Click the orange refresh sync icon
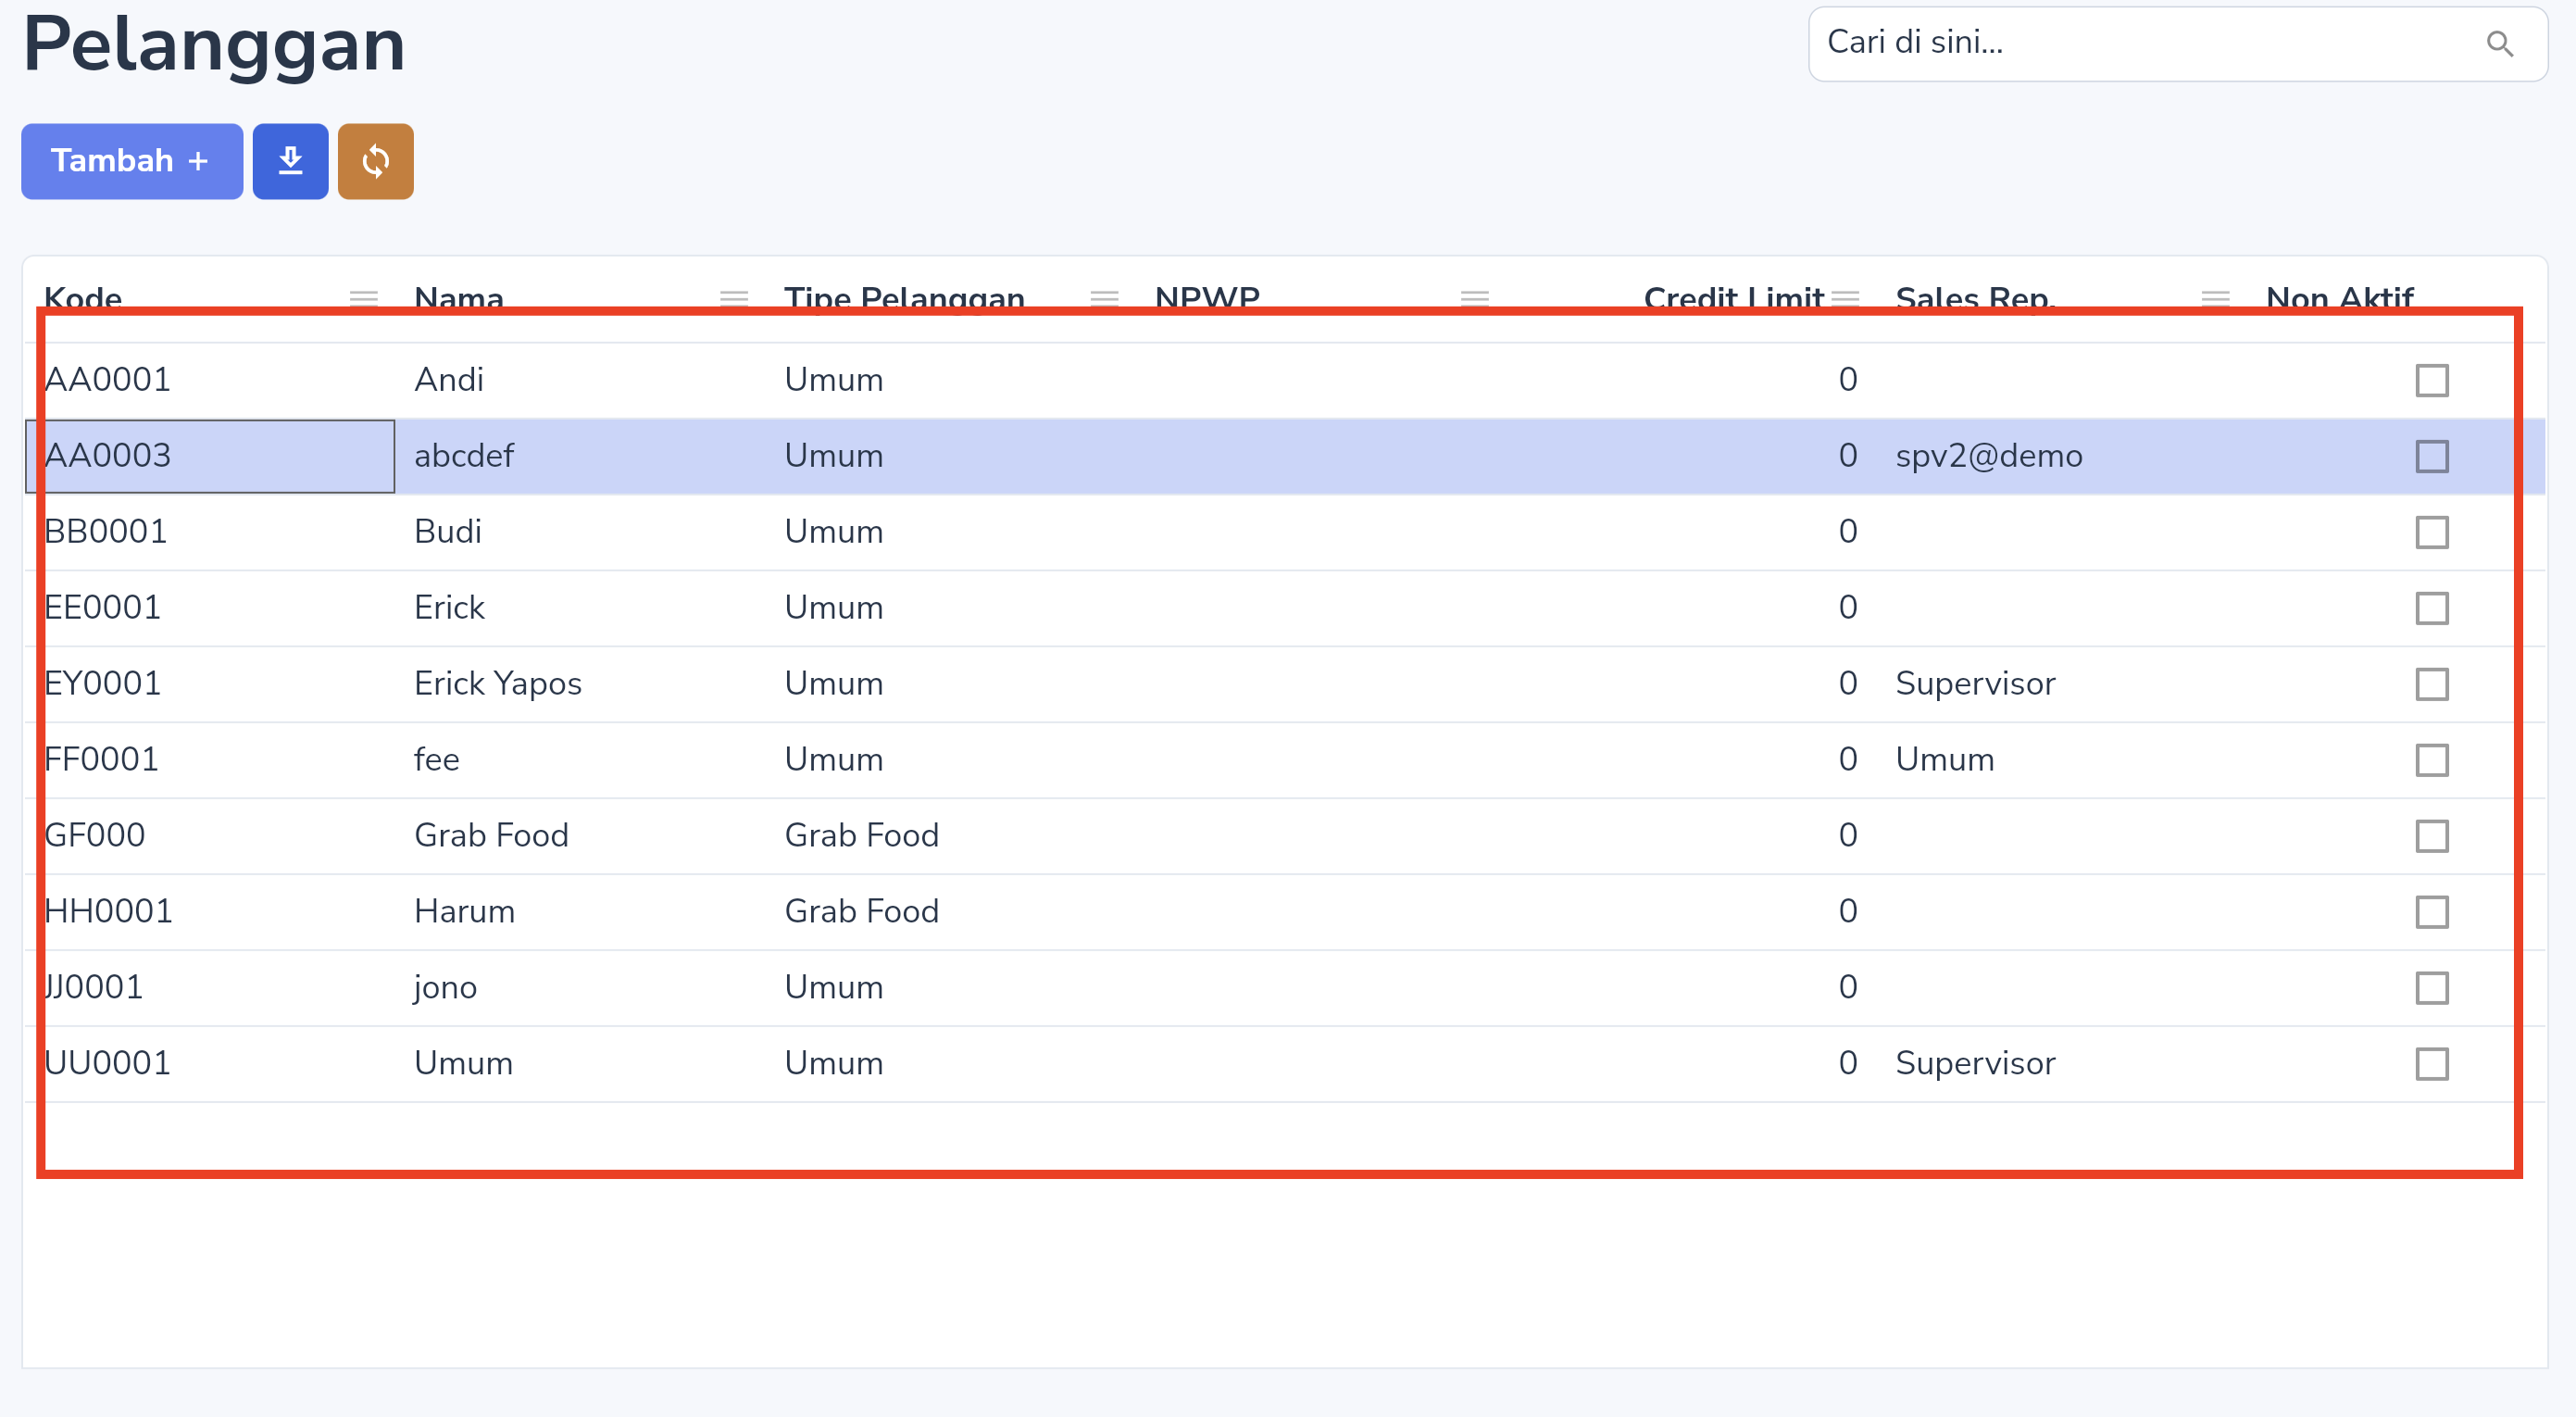The image size is (2576, 1417). (375, 161)
